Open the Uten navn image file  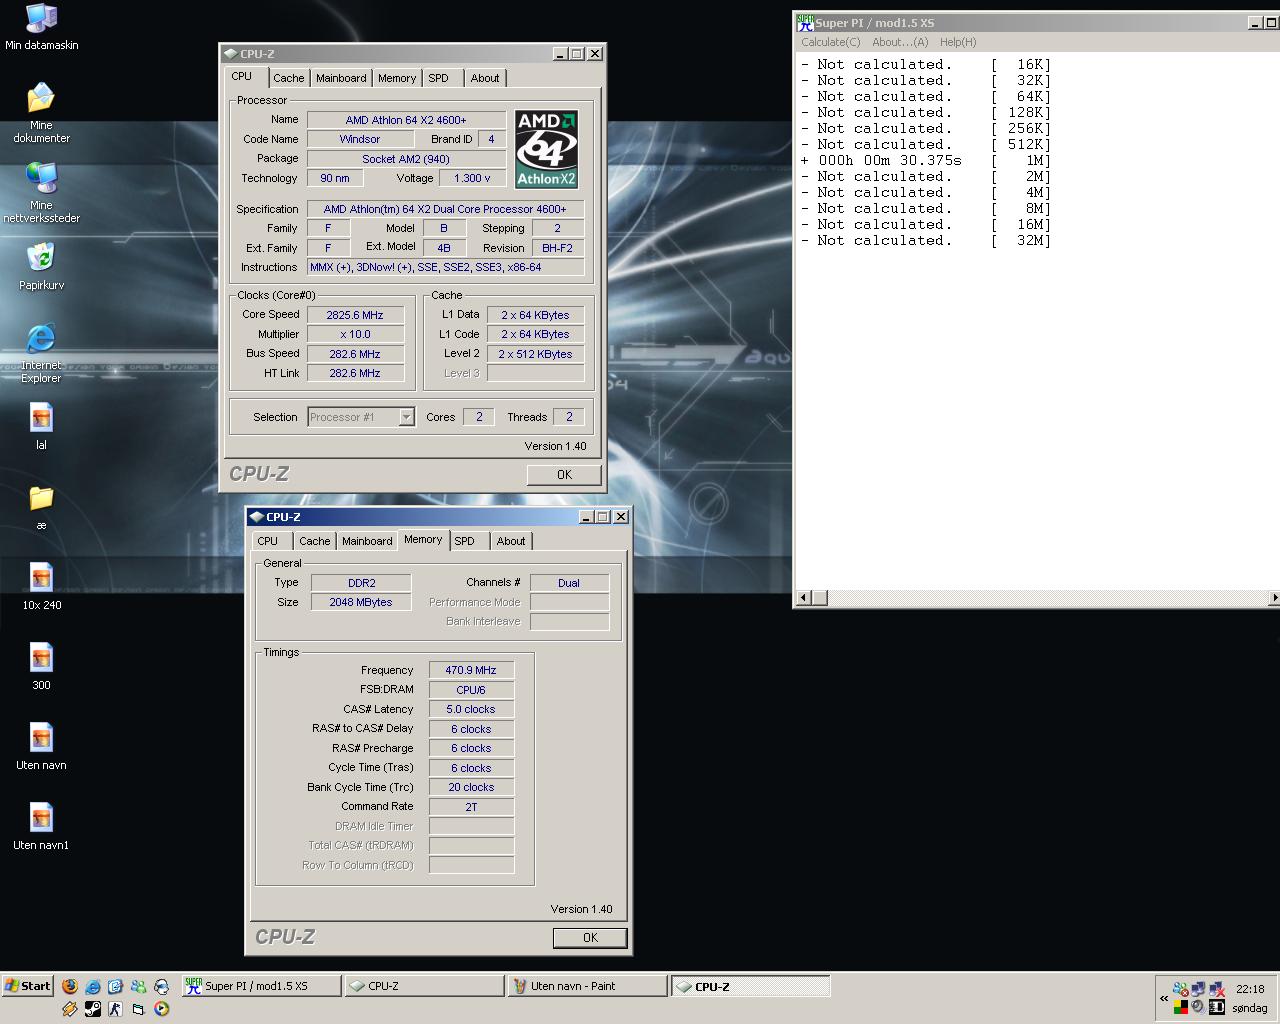tap(41, 746)
